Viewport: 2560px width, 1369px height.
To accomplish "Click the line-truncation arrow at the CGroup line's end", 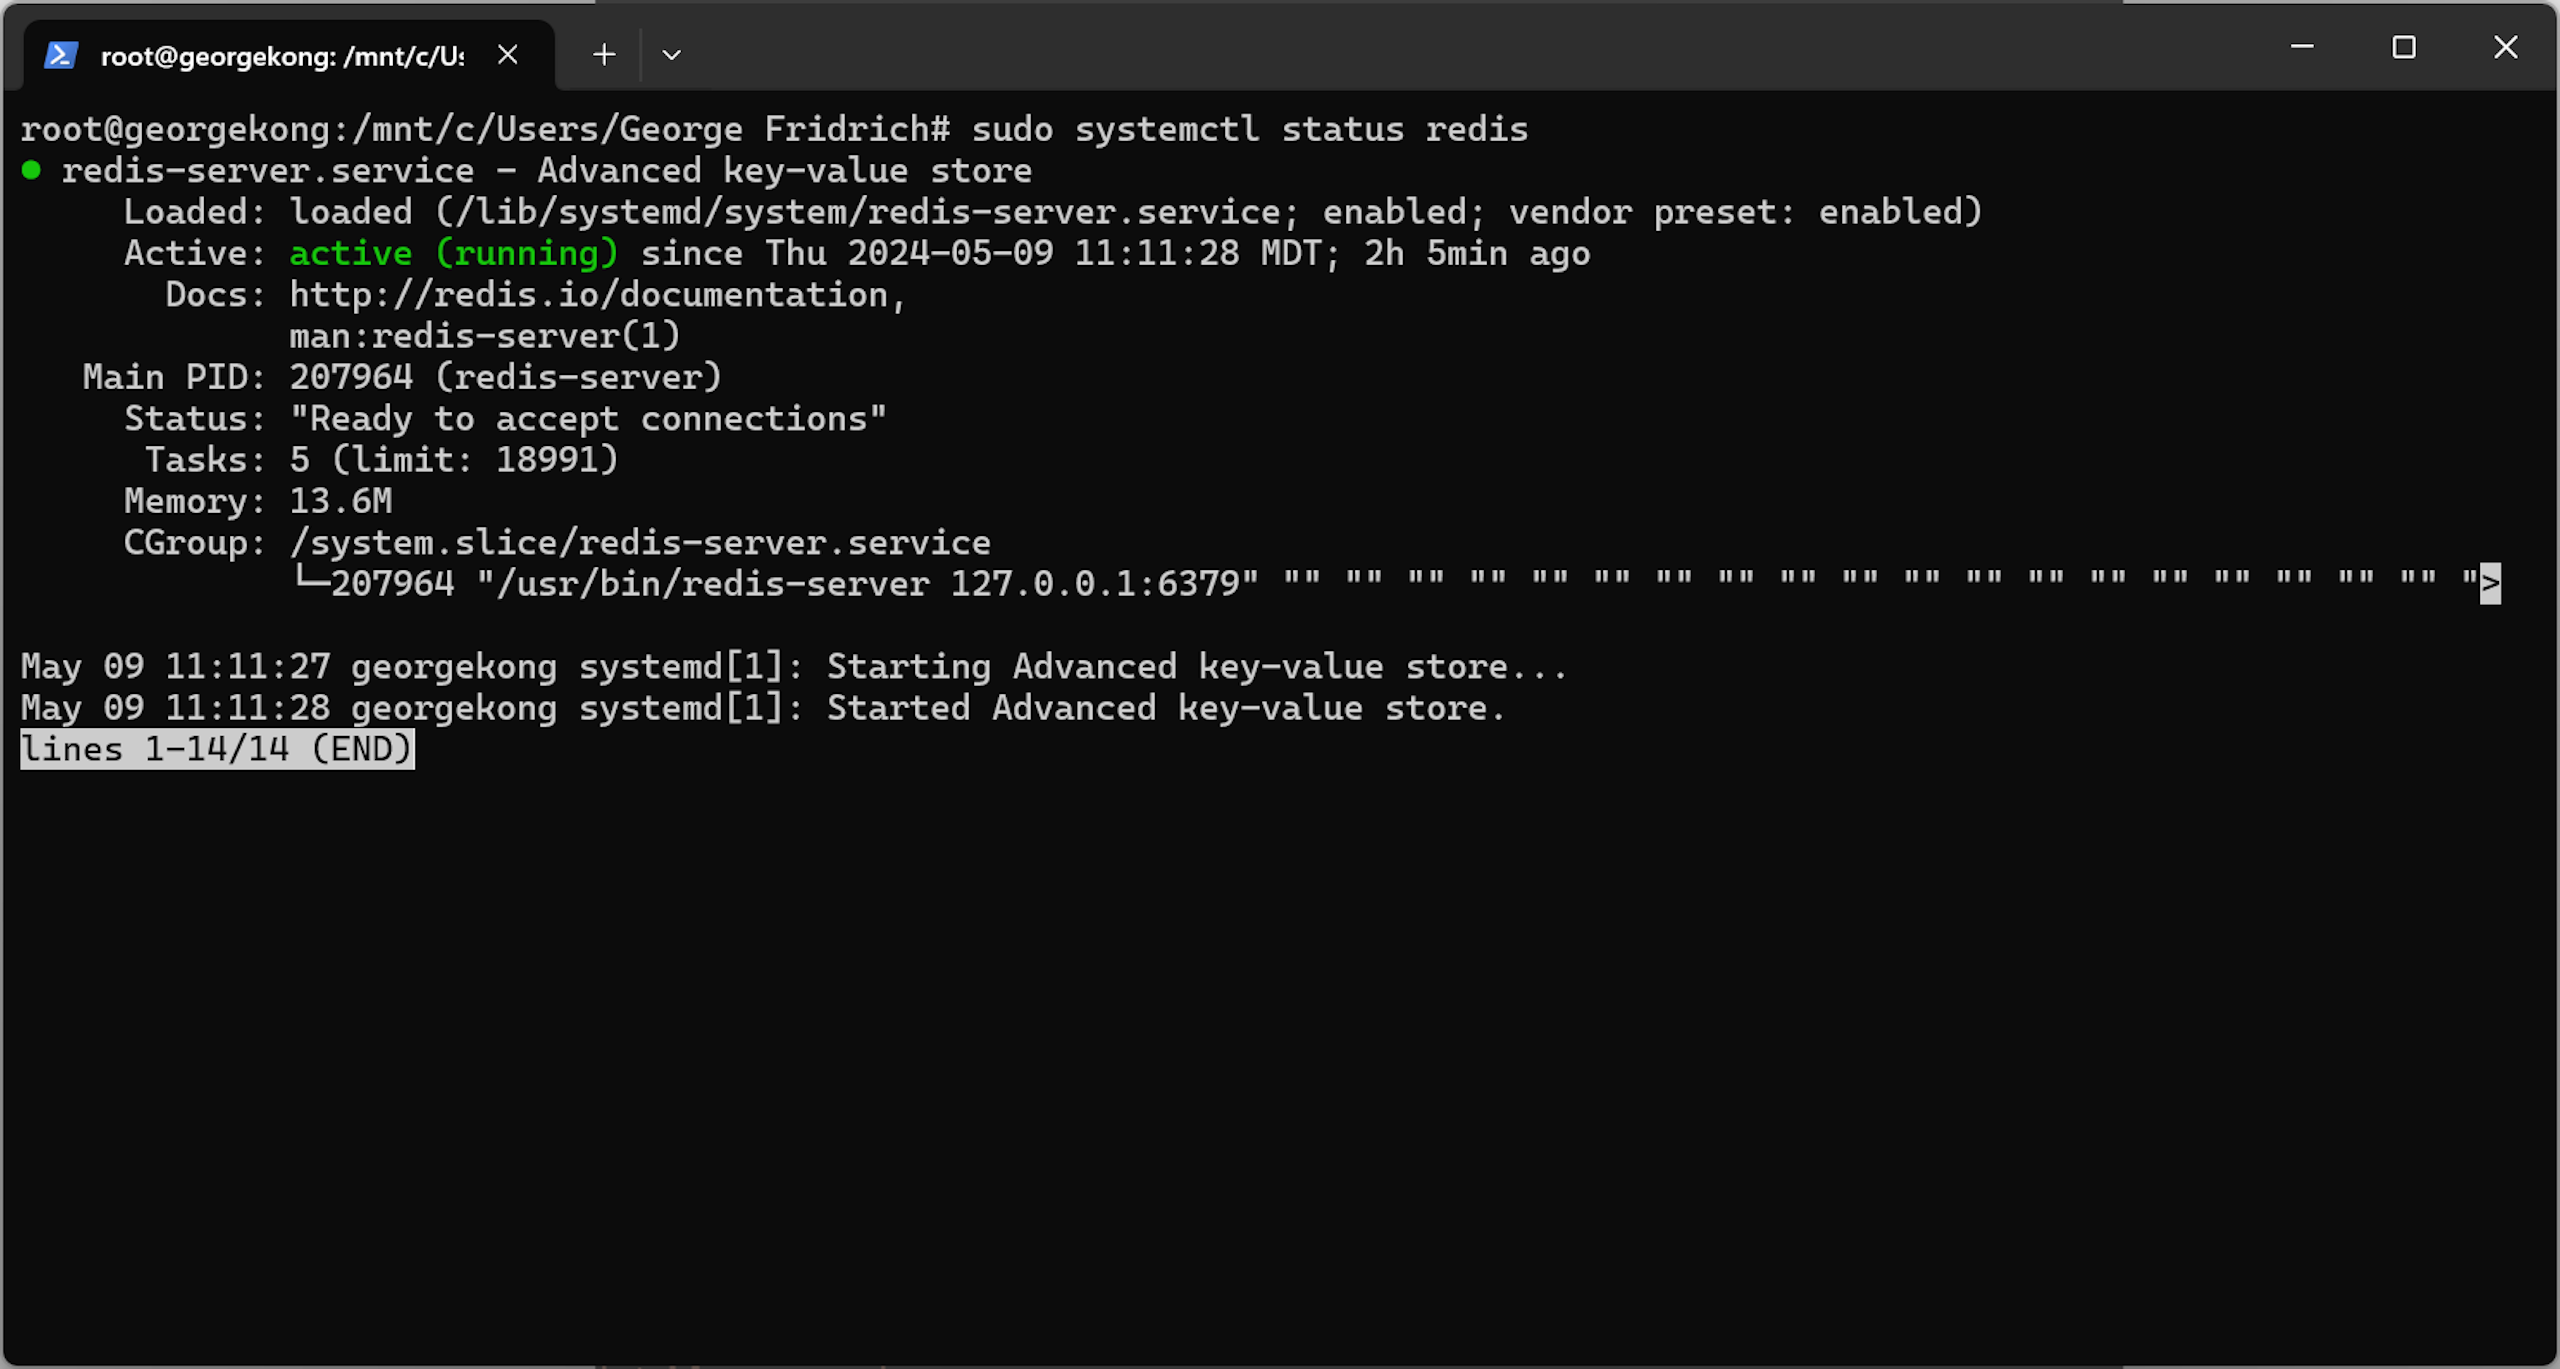I will coord(2490,584).
